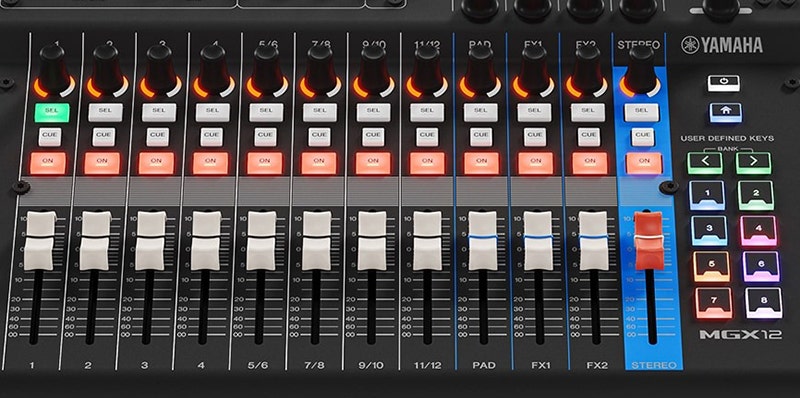Mute channel 9/10 via ON button
This screenshot has height=398, width=800.
(373, 163)
